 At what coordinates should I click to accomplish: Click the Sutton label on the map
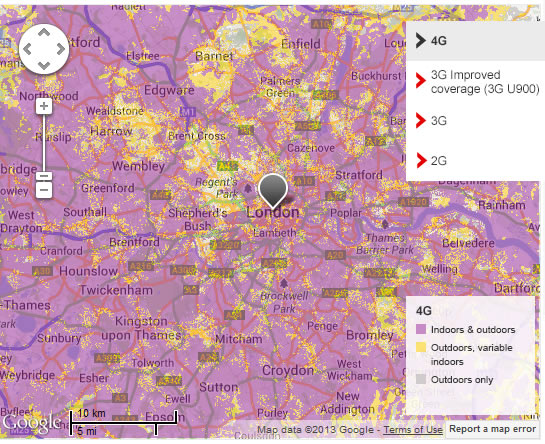tap(219, 387)
